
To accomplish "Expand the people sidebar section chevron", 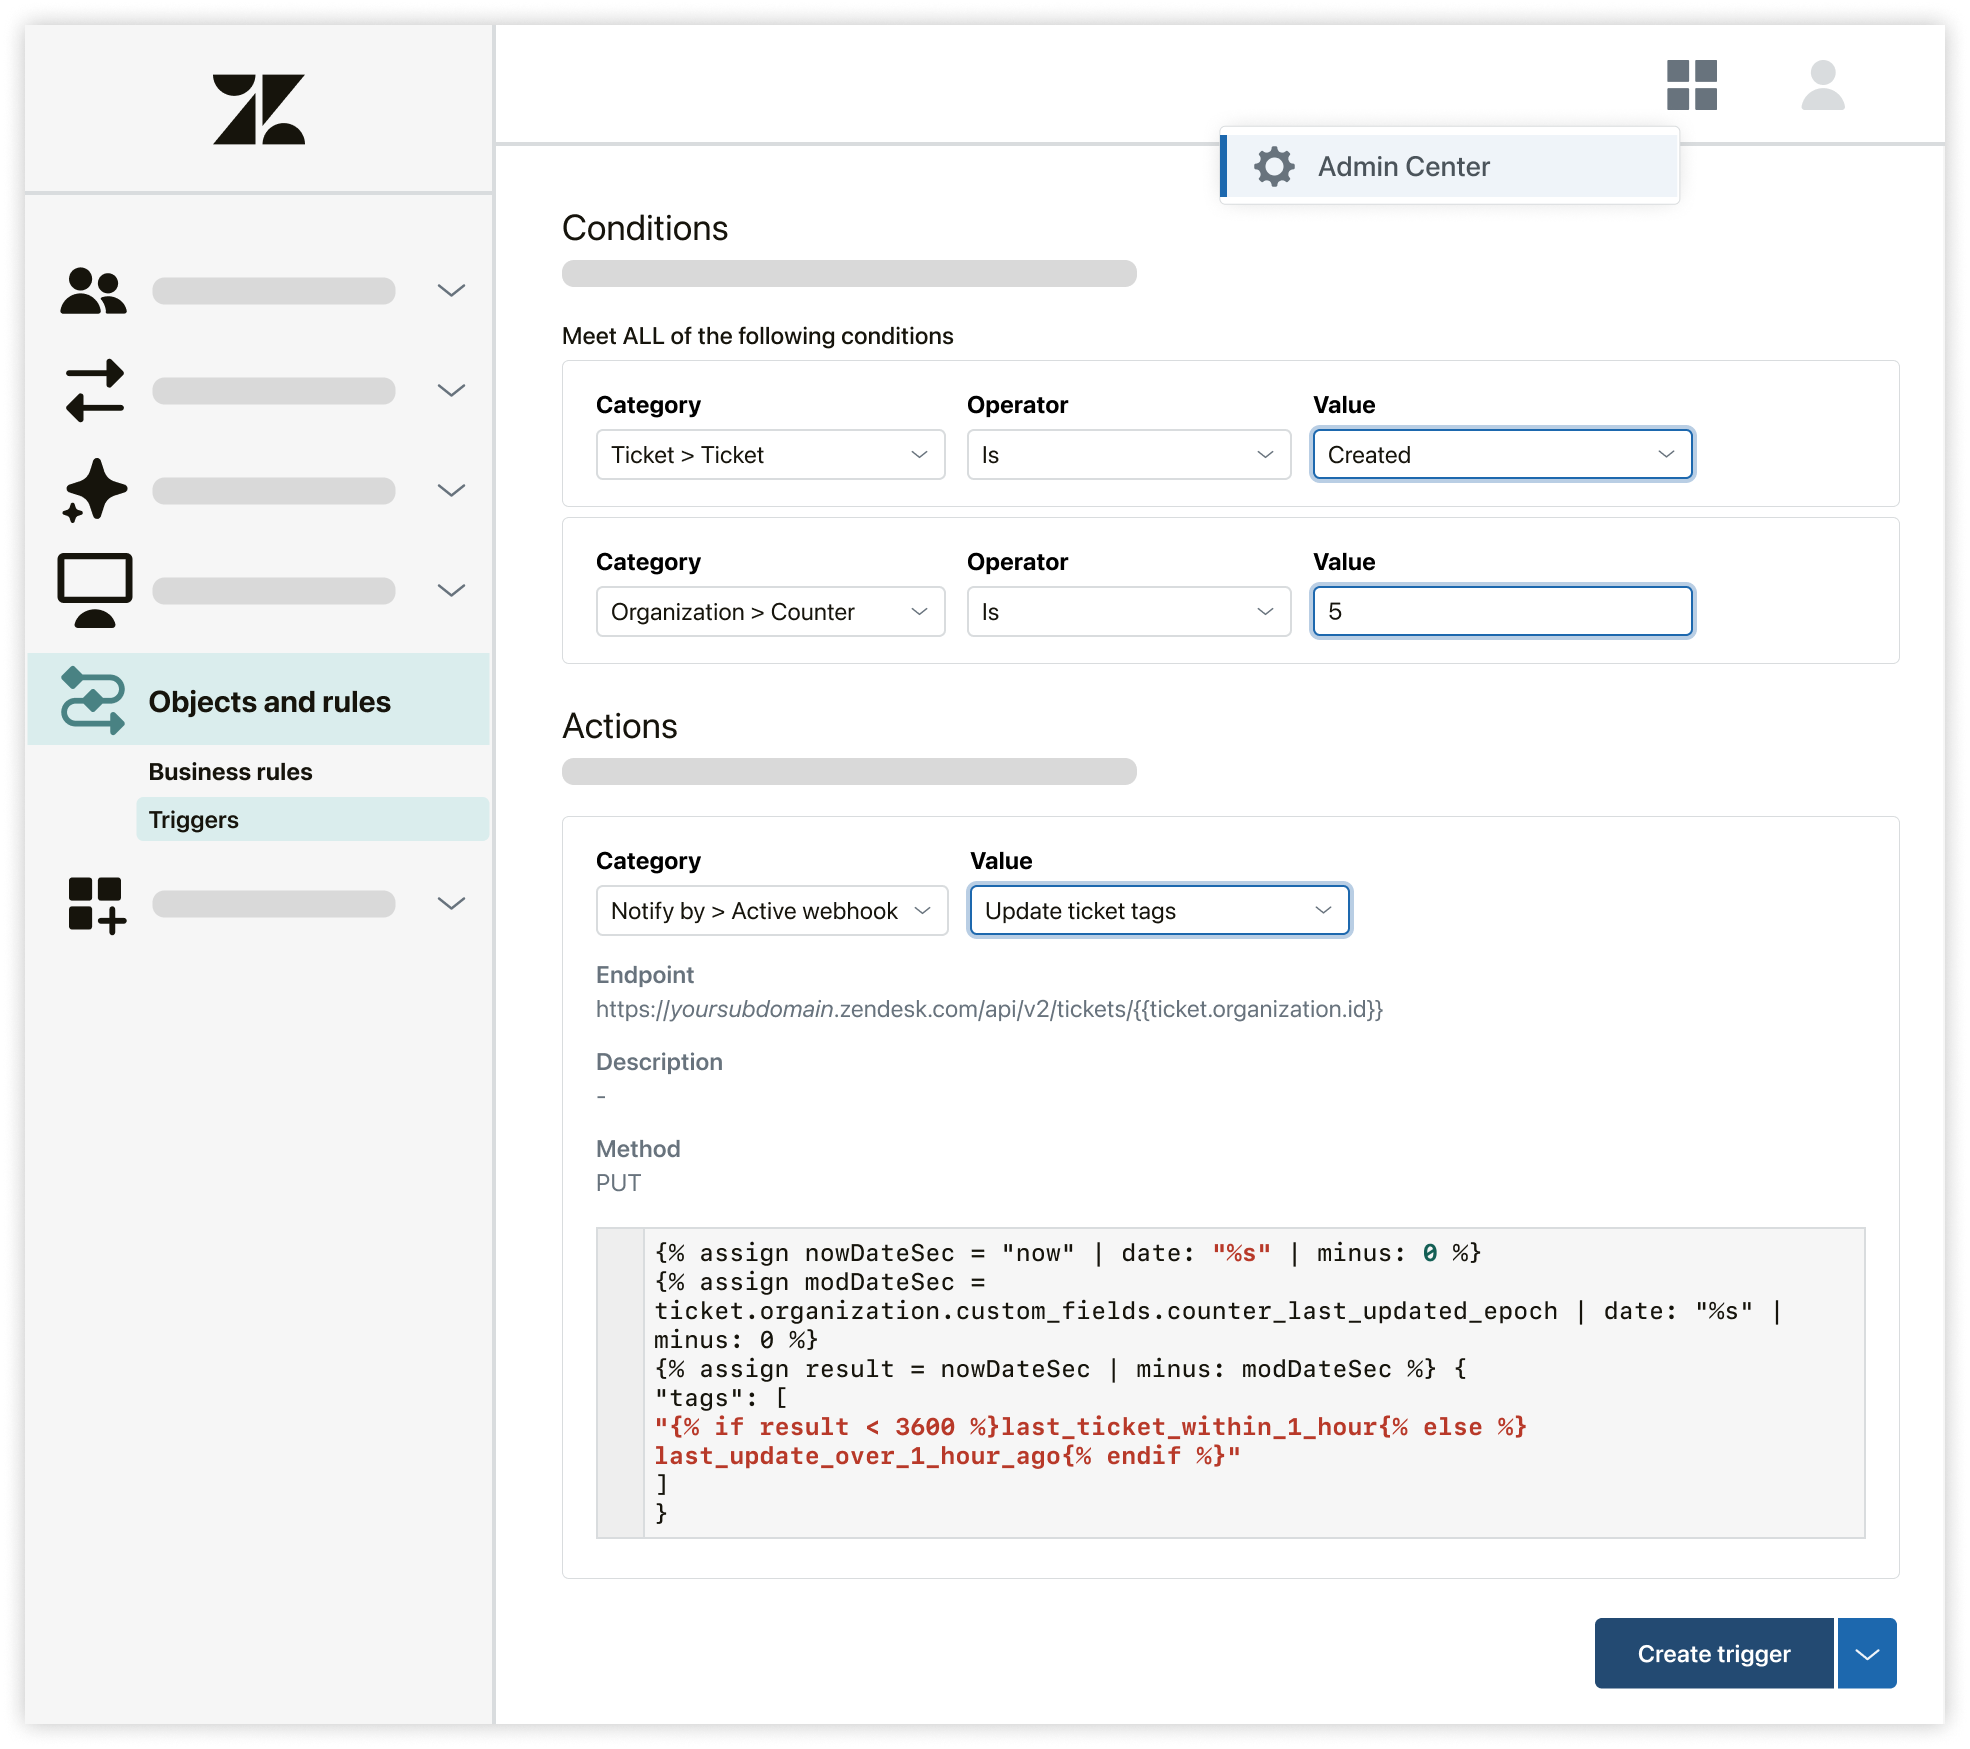I will tap(451, 291).
